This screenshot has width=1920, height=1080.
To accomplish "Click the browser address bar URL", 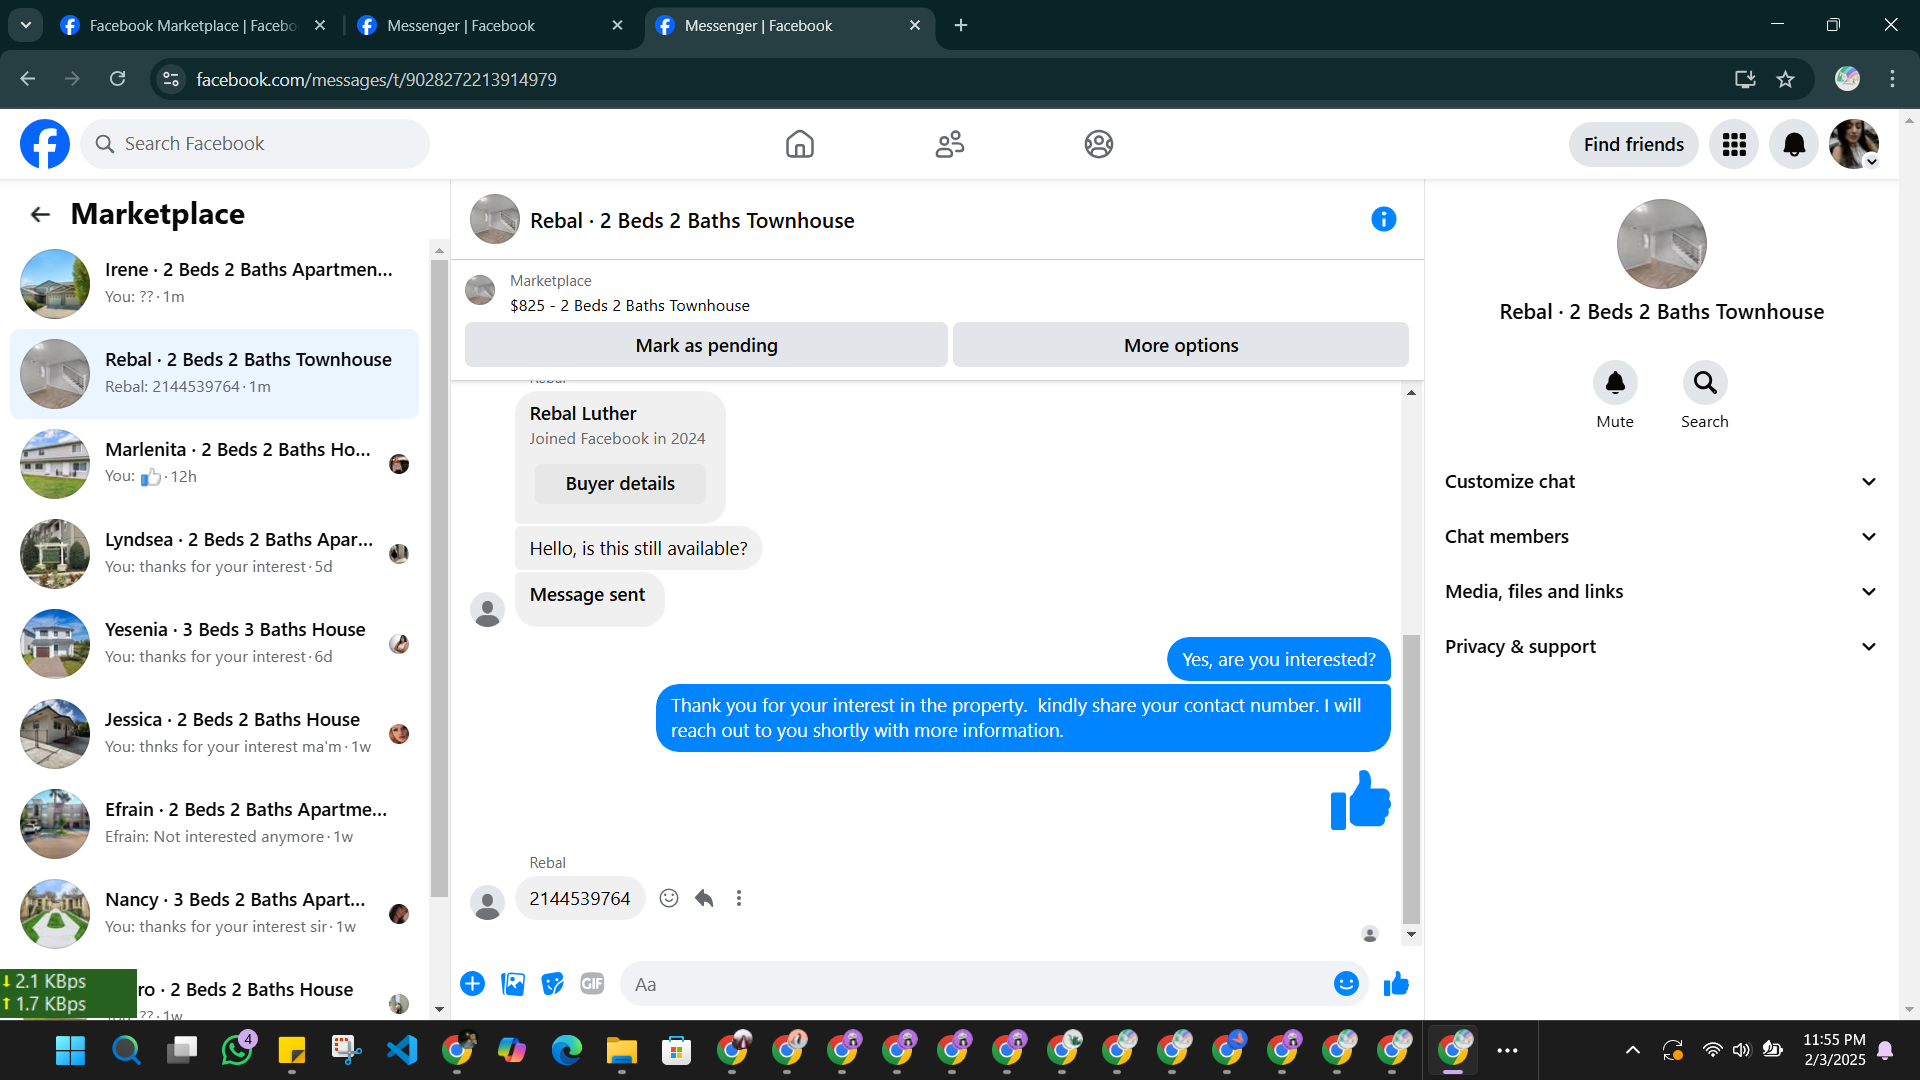I will pyautogui.click(x=376, y=80).
